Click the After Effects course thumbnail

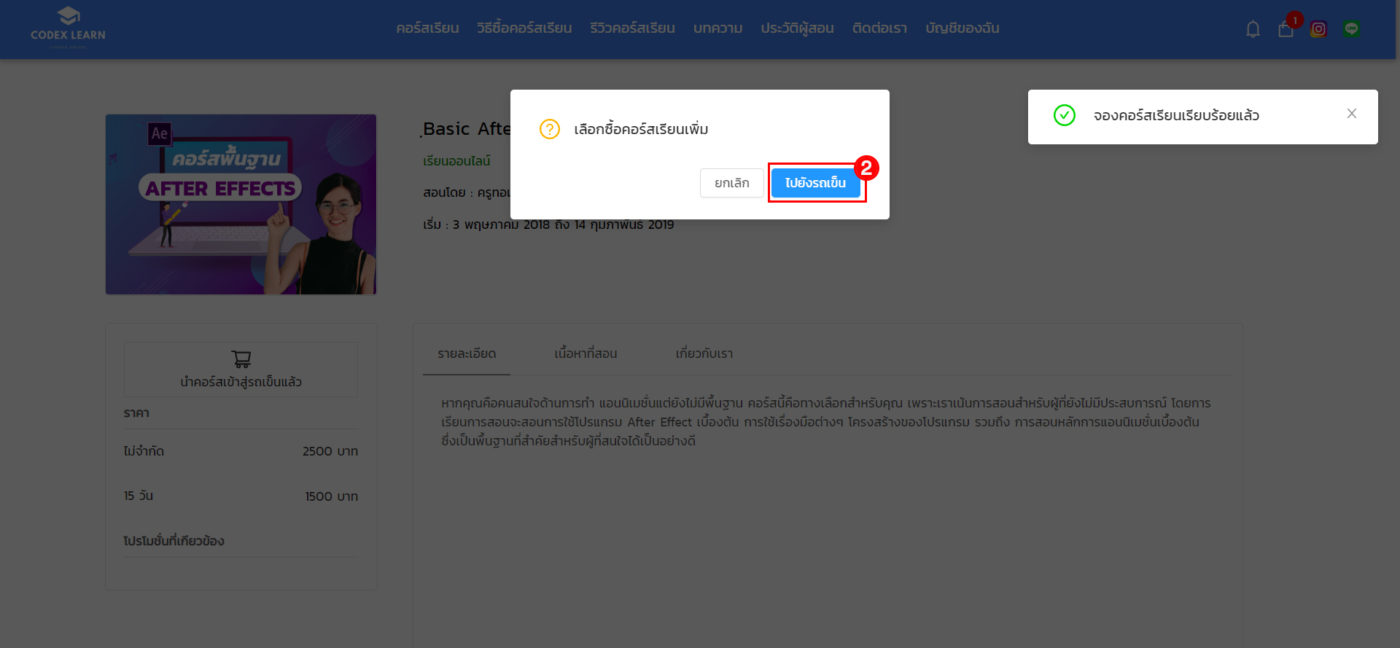coord(241,204)
